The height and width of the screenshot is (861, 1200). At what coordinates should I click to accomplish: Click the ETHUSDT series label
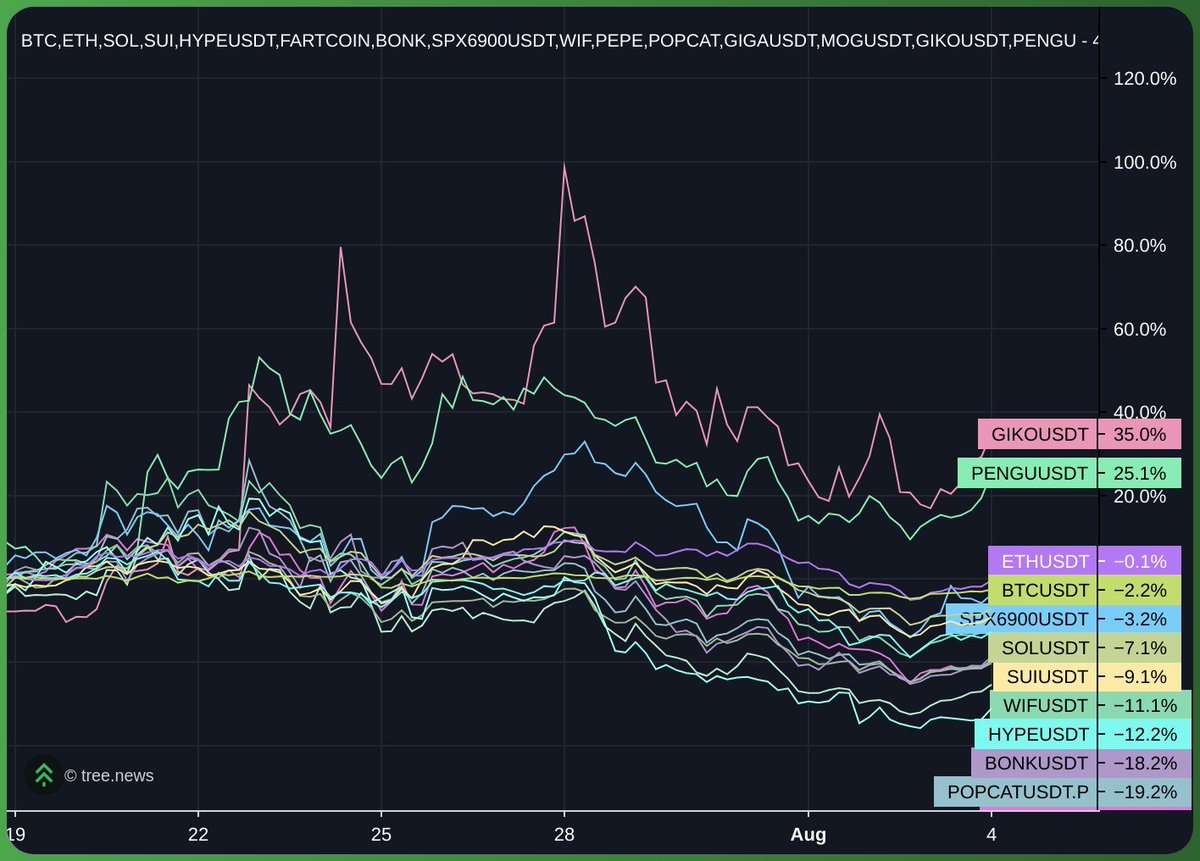pyautogui.click(x=1043, y=562)
